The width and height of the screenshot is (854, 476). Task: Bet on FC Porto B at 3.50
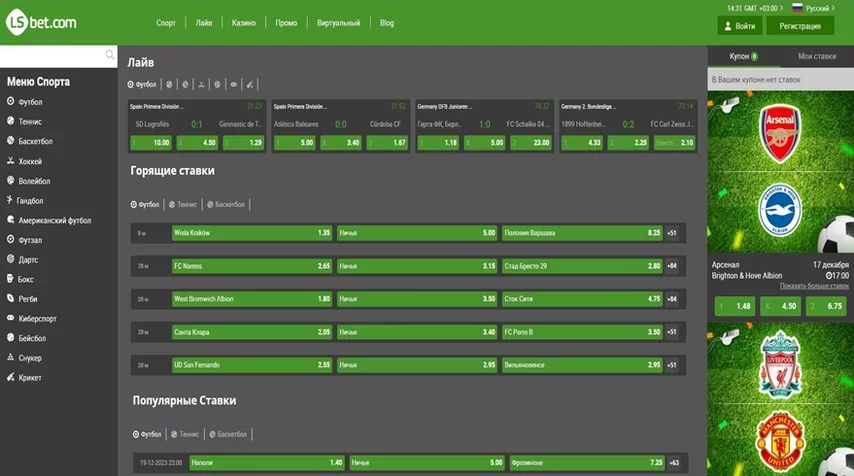(x=582, y=332)
